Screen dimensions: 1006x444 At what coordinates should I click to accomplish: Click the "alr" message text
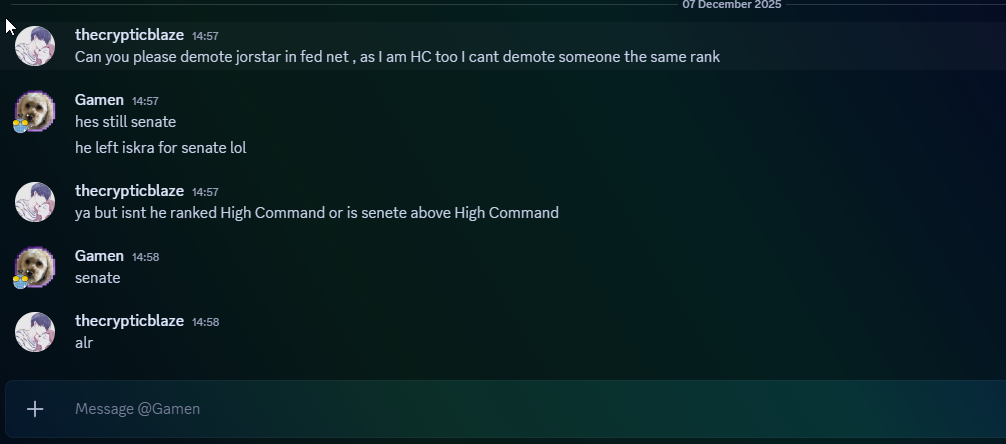[84, 343]
